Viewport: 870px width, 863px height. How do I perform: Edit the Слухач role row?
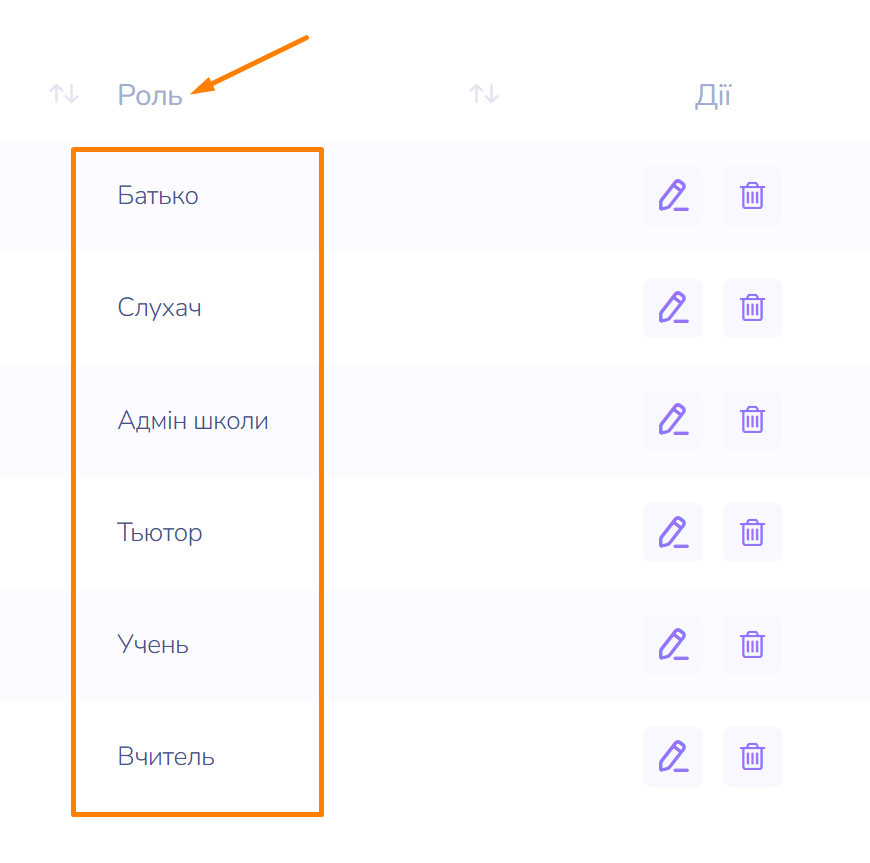click(x=673, y=308)
